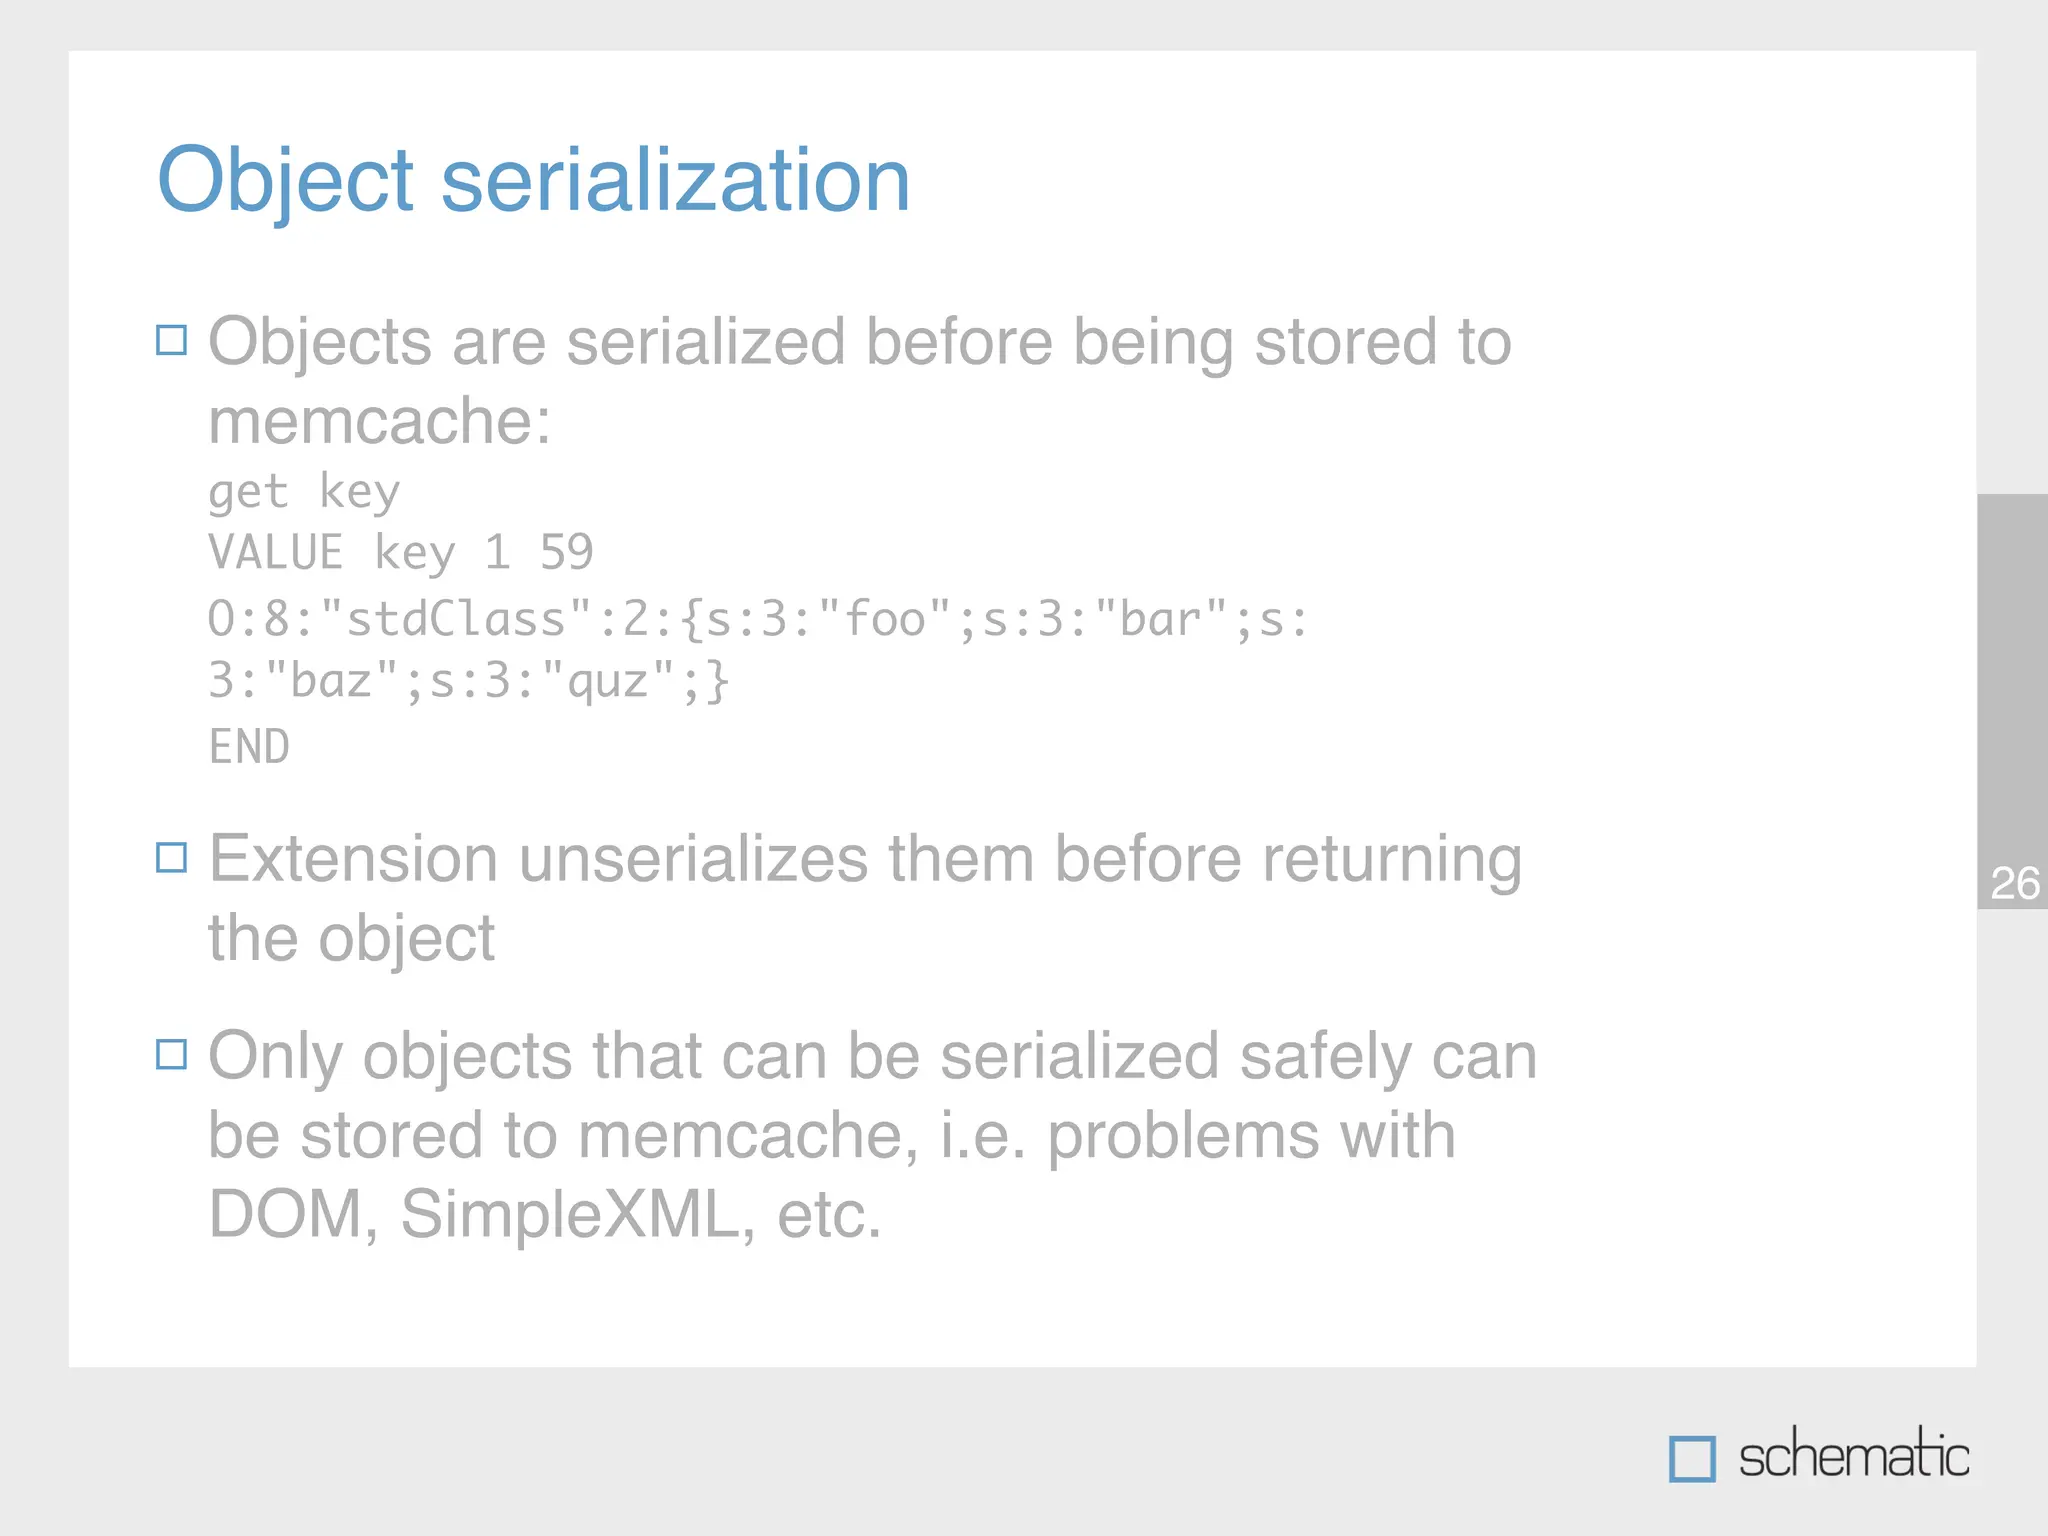Click the code line starting with 3:"baz"
2048x1536 pixels.
click(x=468, y=682)
